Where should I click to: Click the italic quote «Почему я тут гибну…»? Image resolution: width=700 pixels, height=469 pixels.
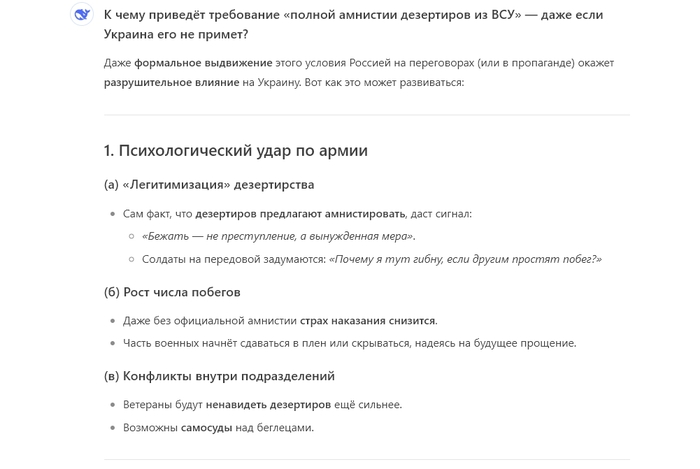465,259
